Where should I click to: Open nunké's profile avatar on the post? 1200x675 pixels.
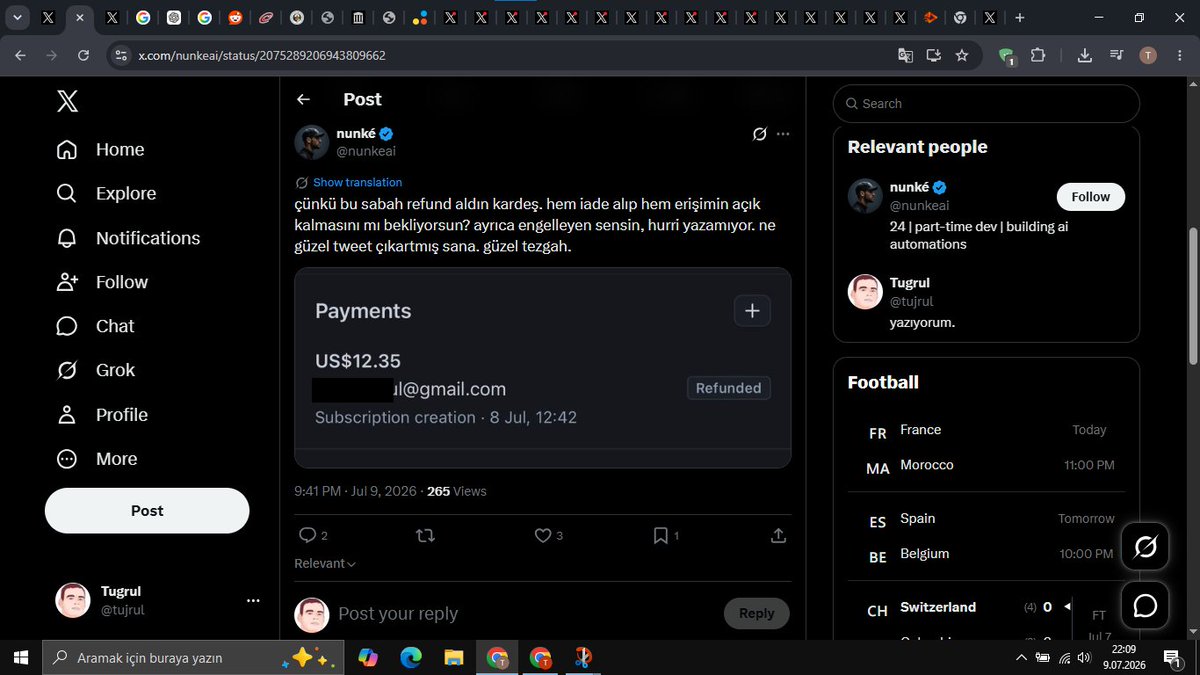[x=312, y=142]
